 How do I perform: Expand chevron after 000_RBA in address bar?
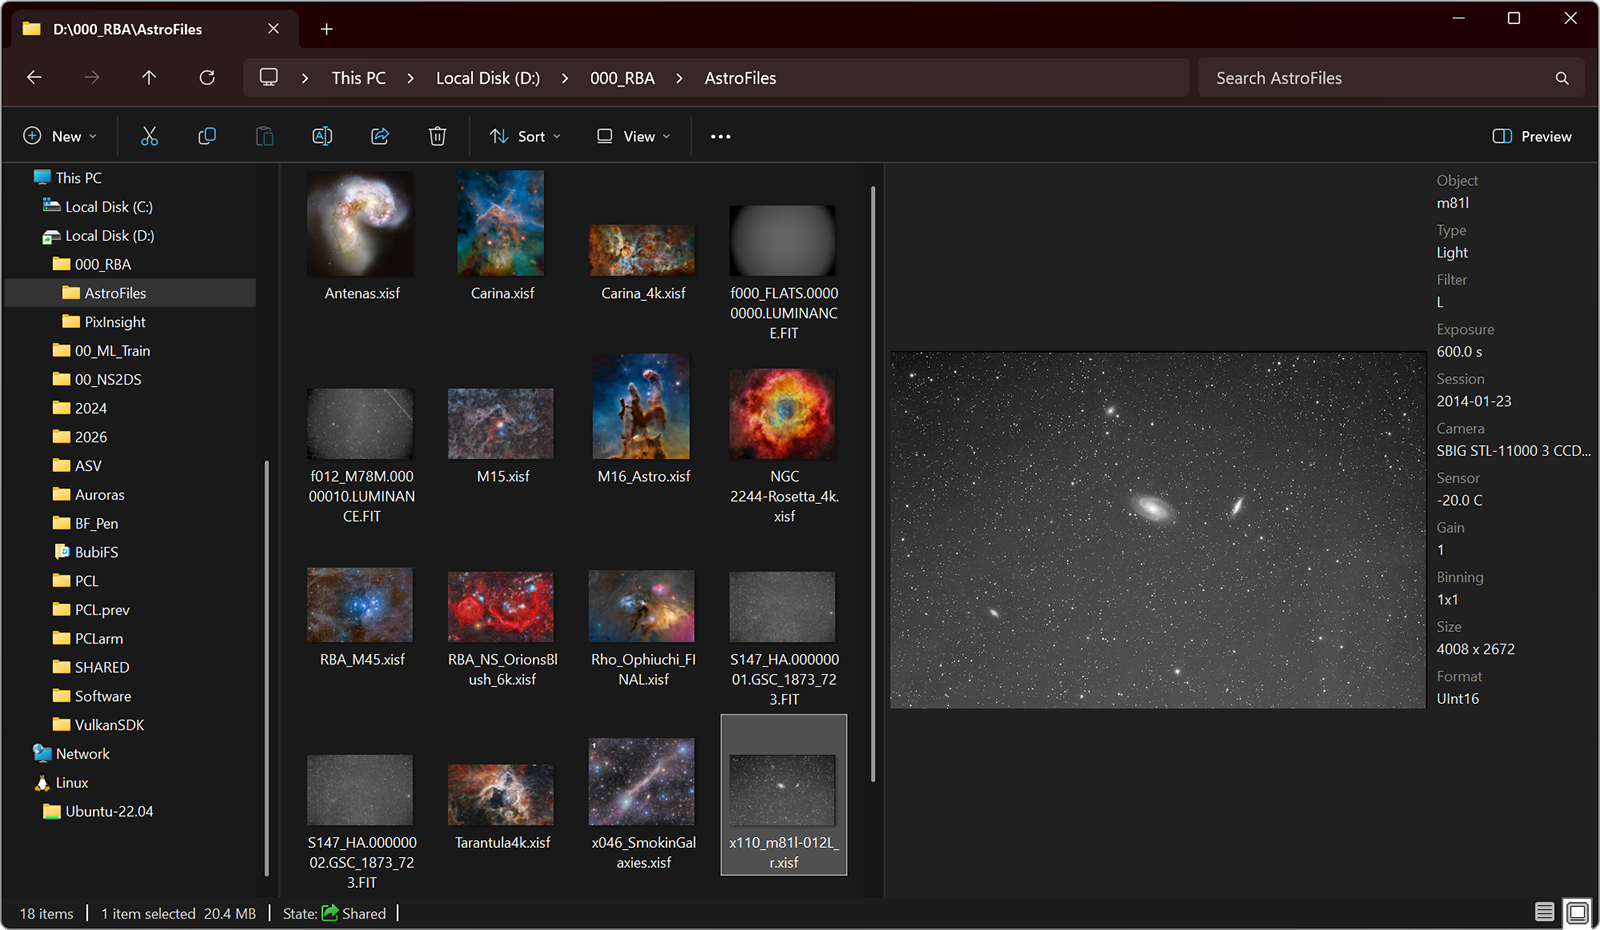[679, 78]
